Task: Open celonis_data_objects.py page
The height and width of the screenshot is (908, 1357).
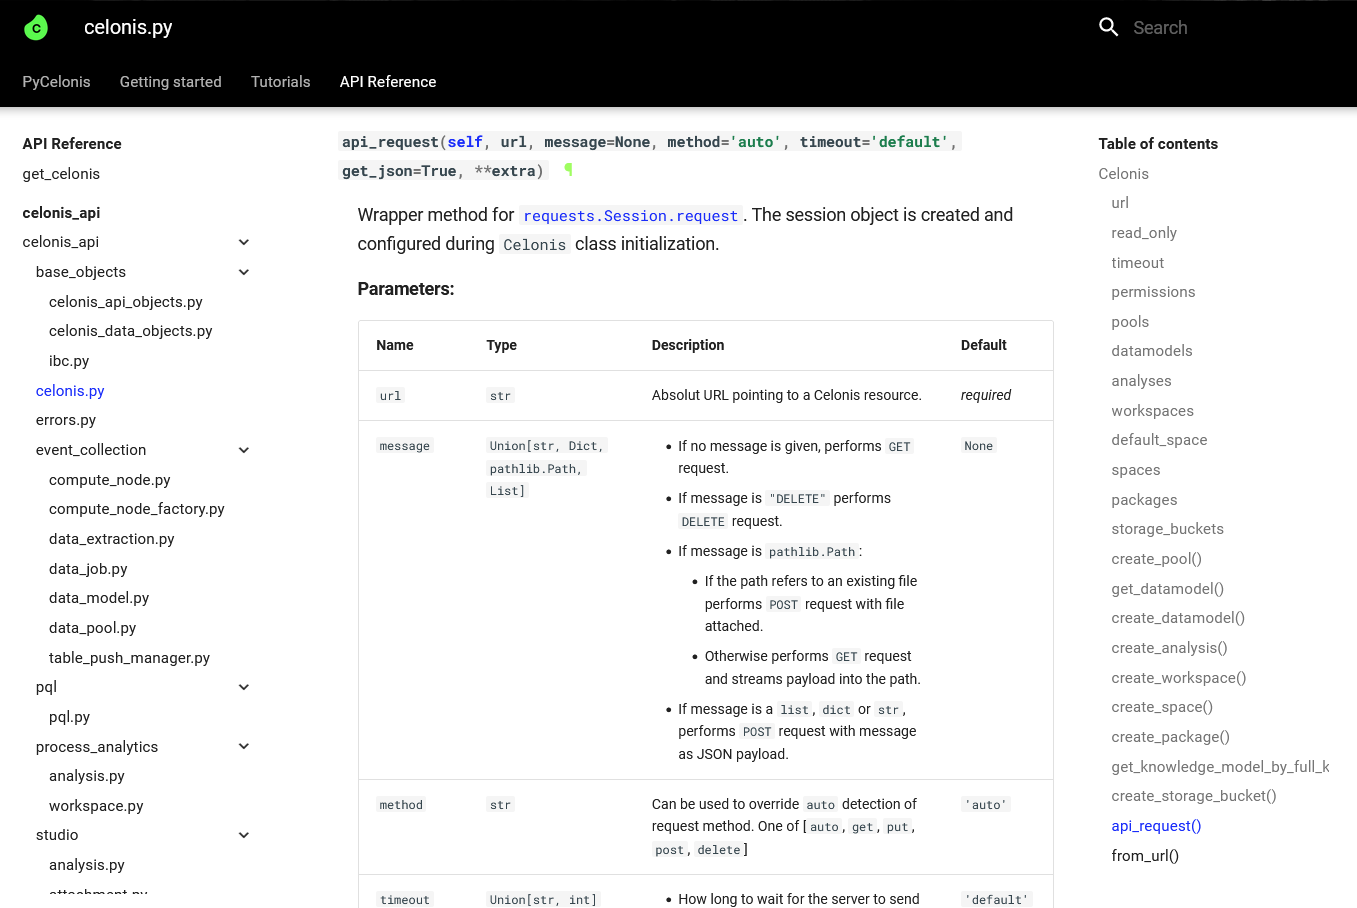Action: [x=131, y=331]
